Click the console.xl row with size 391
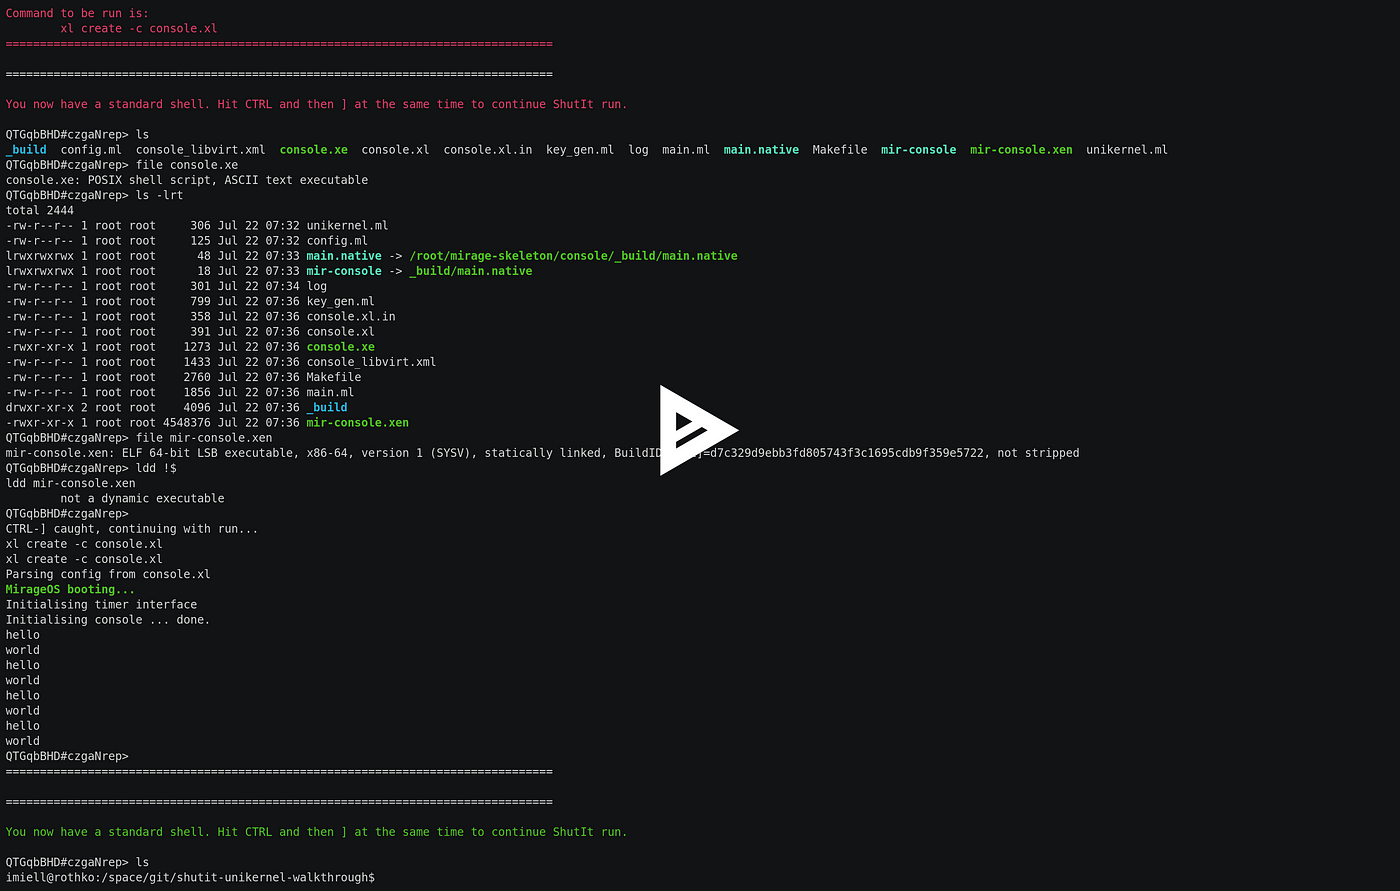The image size is (1400, 891). pos(190,332)
